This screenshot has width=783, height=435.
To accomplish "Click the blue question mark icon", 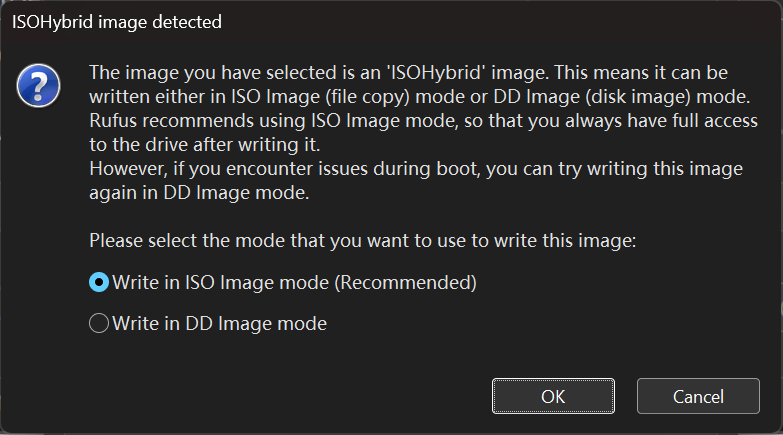I will [x=38, y=86].
